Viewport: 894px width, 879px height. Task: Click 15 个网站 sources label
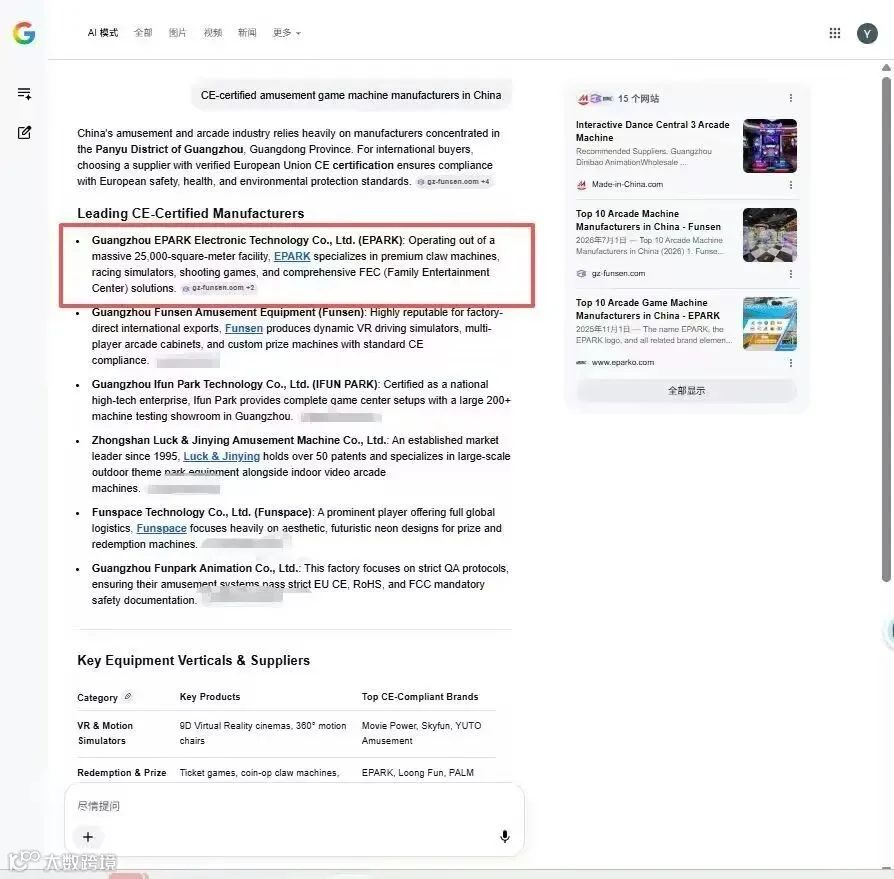[x=638, y=99]
